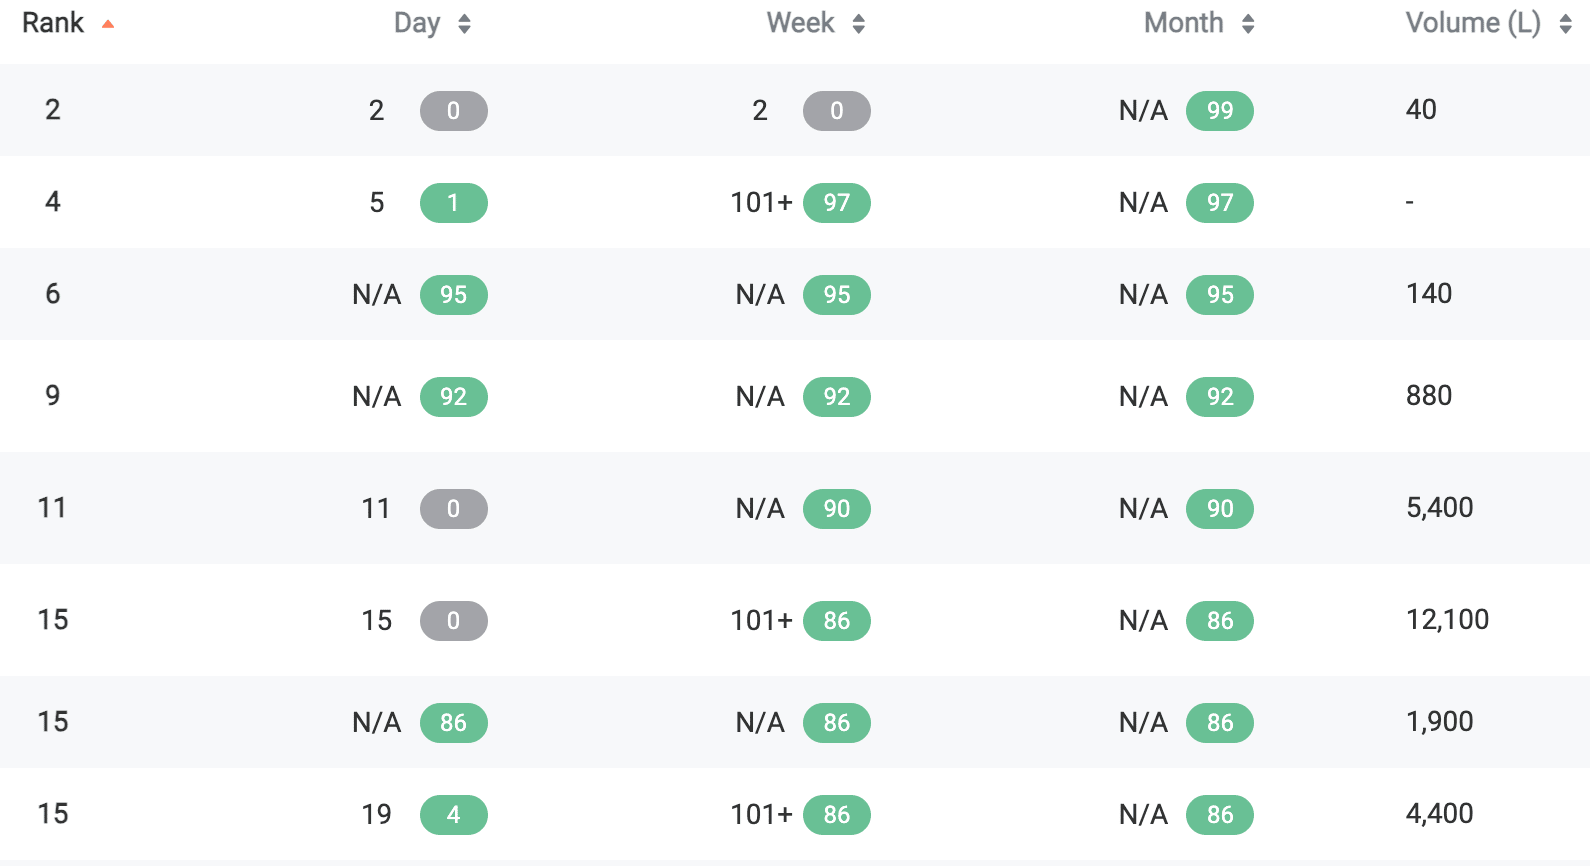Click the green 1 Day badge, rank 4
Screen dimensions: 1590x866
click(x=453, y=203)
